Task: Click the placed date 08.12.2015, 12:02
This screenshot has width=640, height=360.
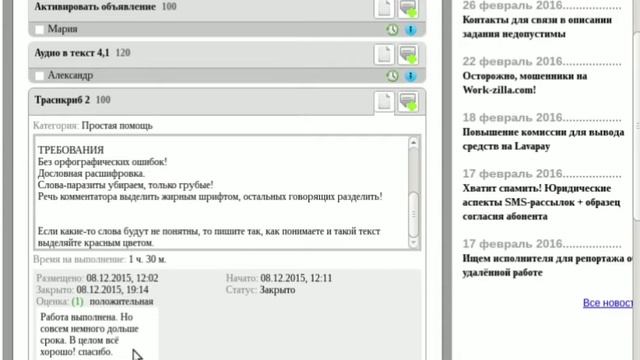Action: 122,278
